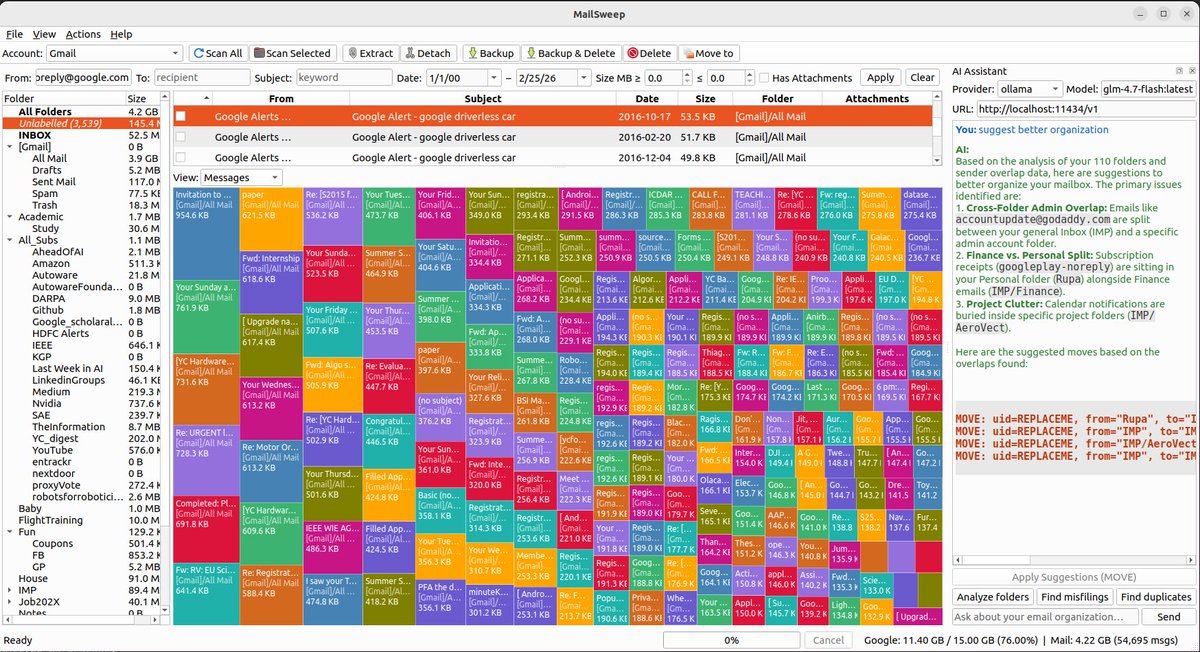This screenshot has height=652, width=1200.
Task: Click the From sender filter field
Action: 84,77
